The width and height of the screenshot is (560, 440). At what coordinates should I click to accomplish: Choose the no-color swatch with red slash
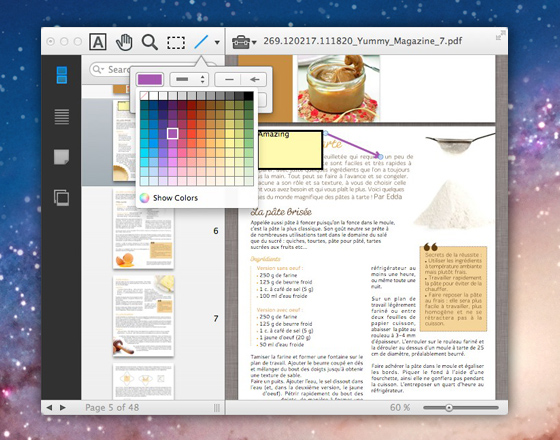point(144,96)
